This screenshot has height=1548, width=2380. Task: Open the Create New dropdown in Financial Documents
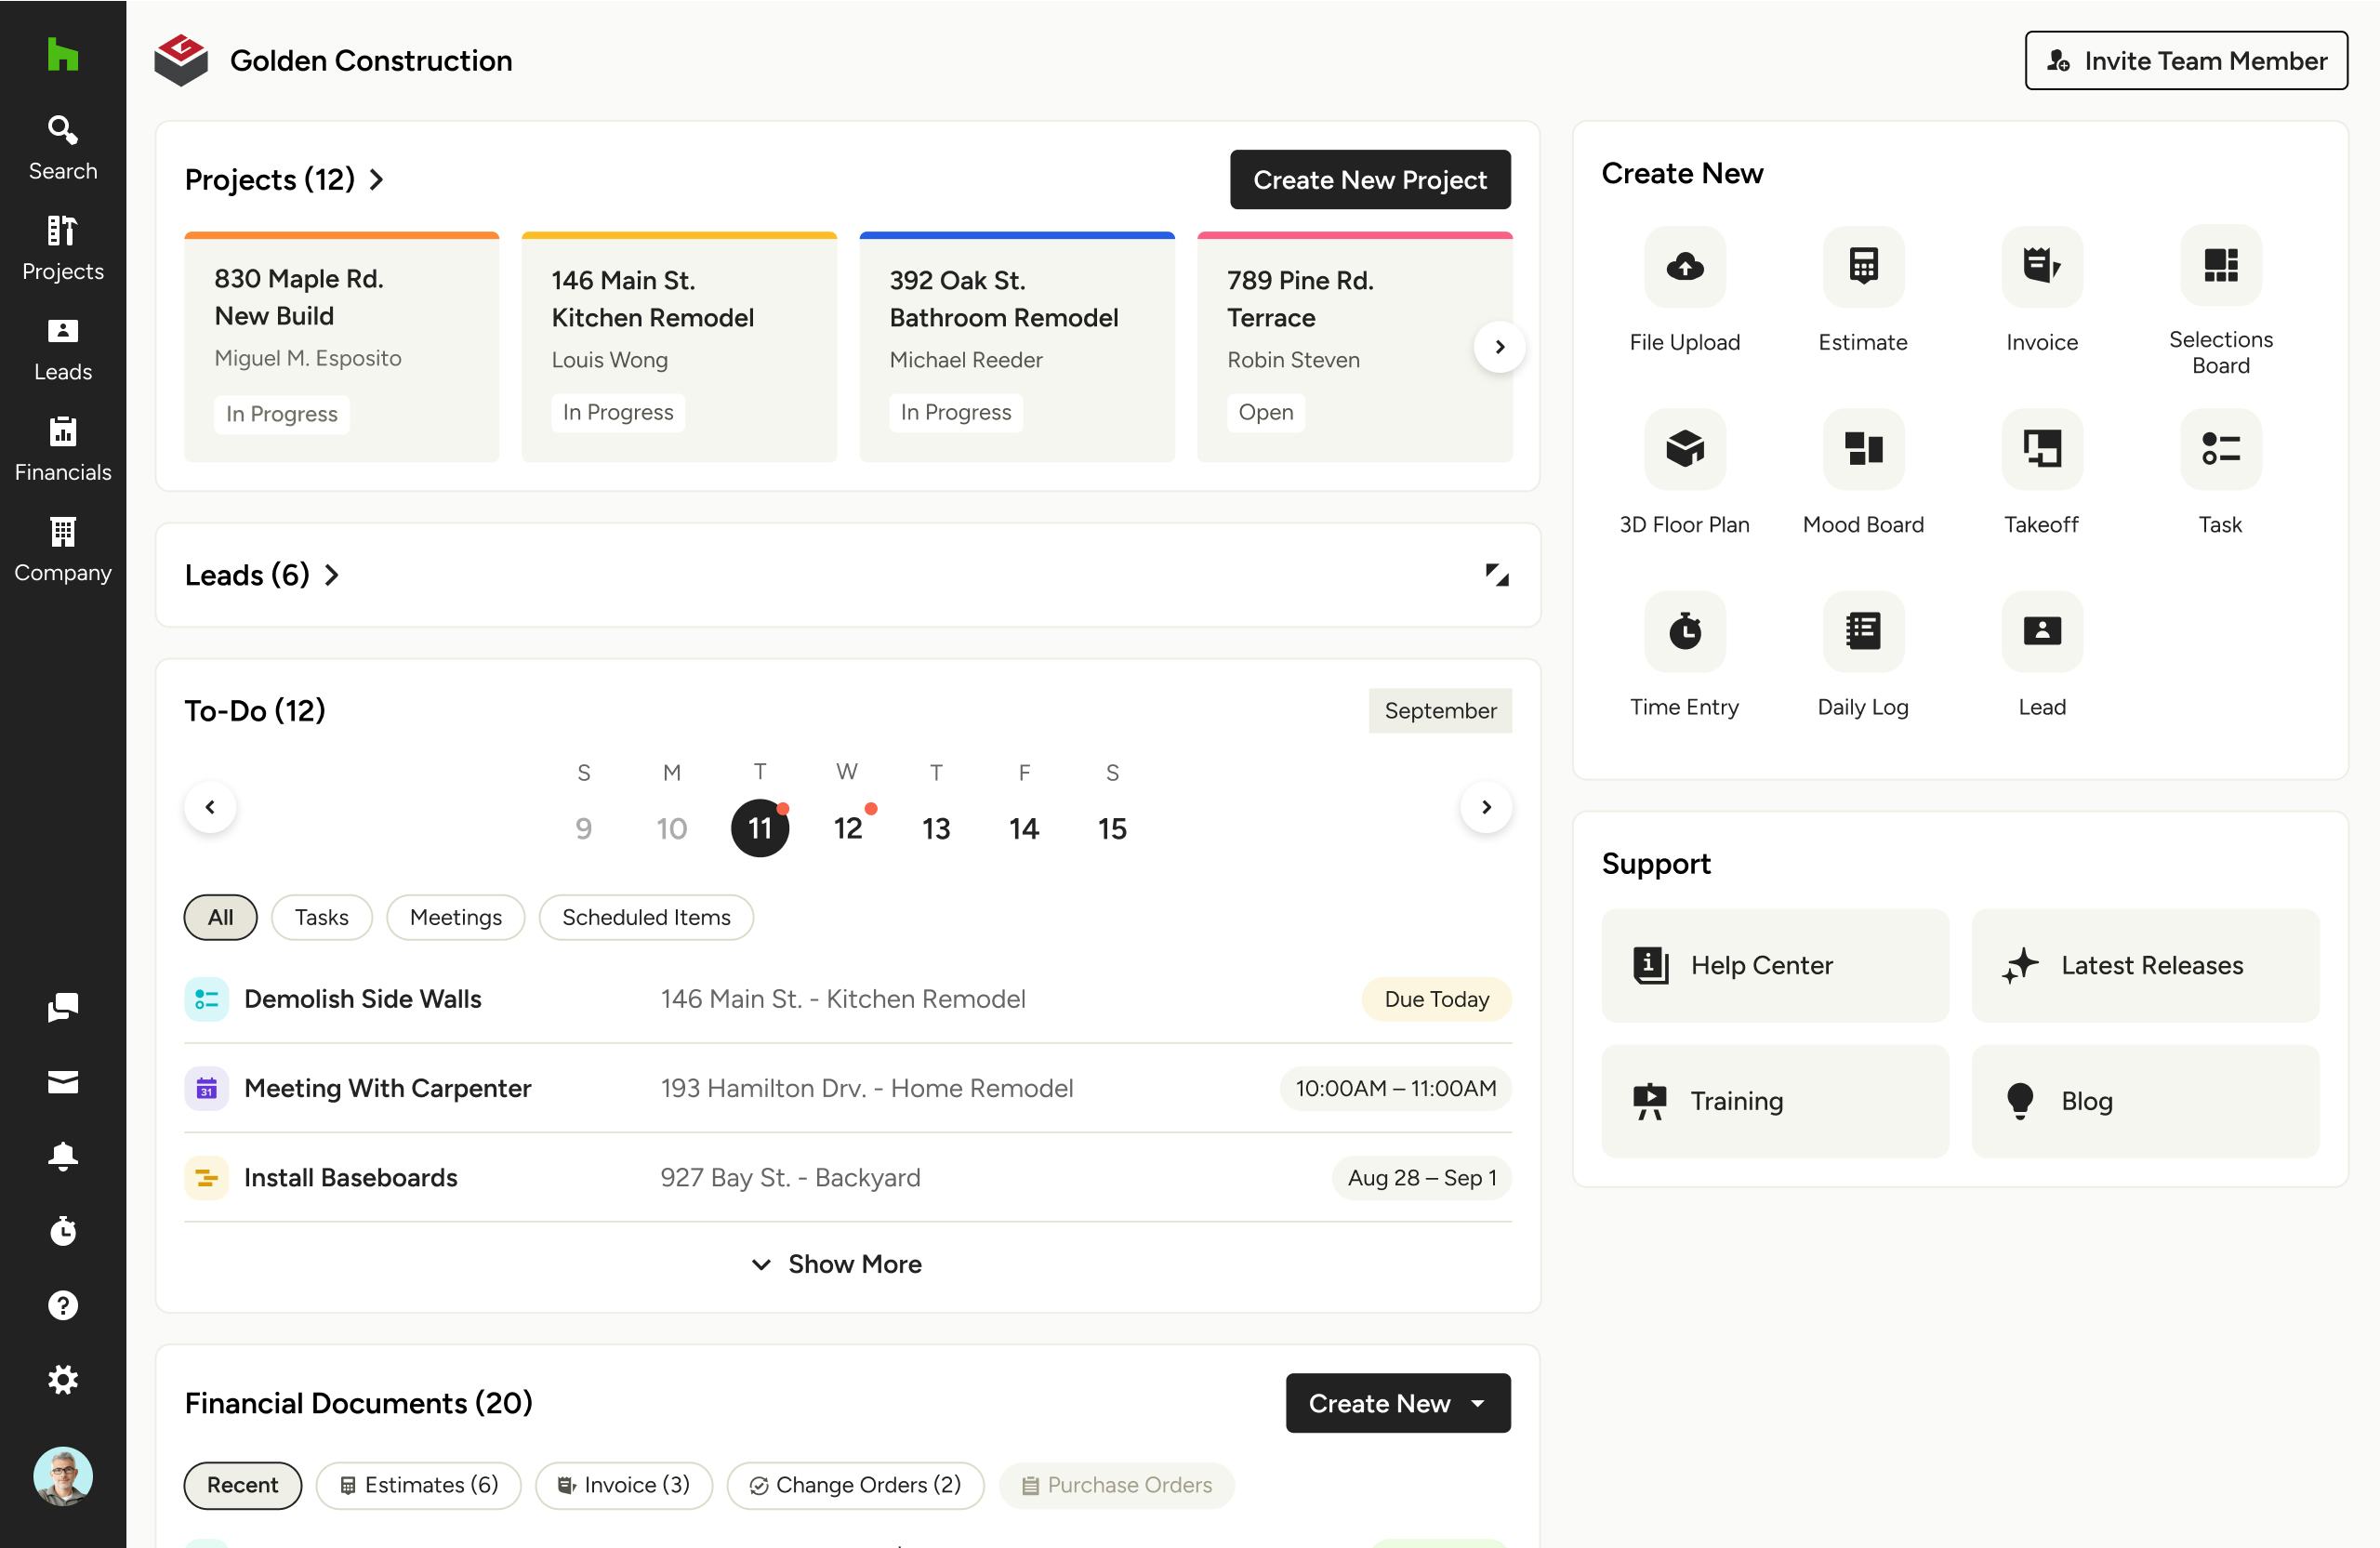pos(1397,1403)
